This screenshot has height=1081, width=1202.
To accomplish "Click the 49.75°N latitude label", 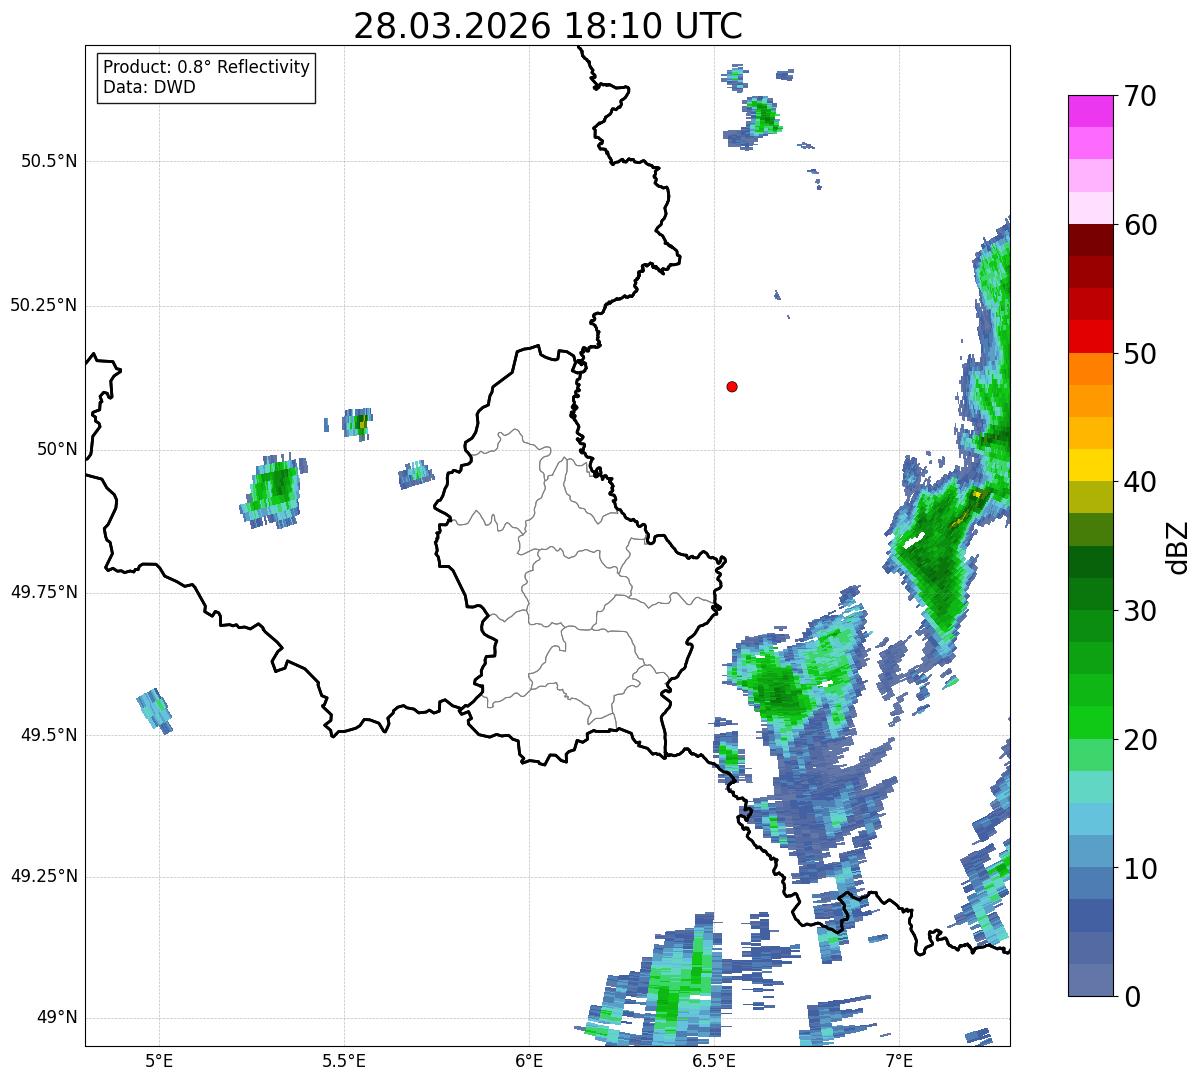I will pos(44,592).
